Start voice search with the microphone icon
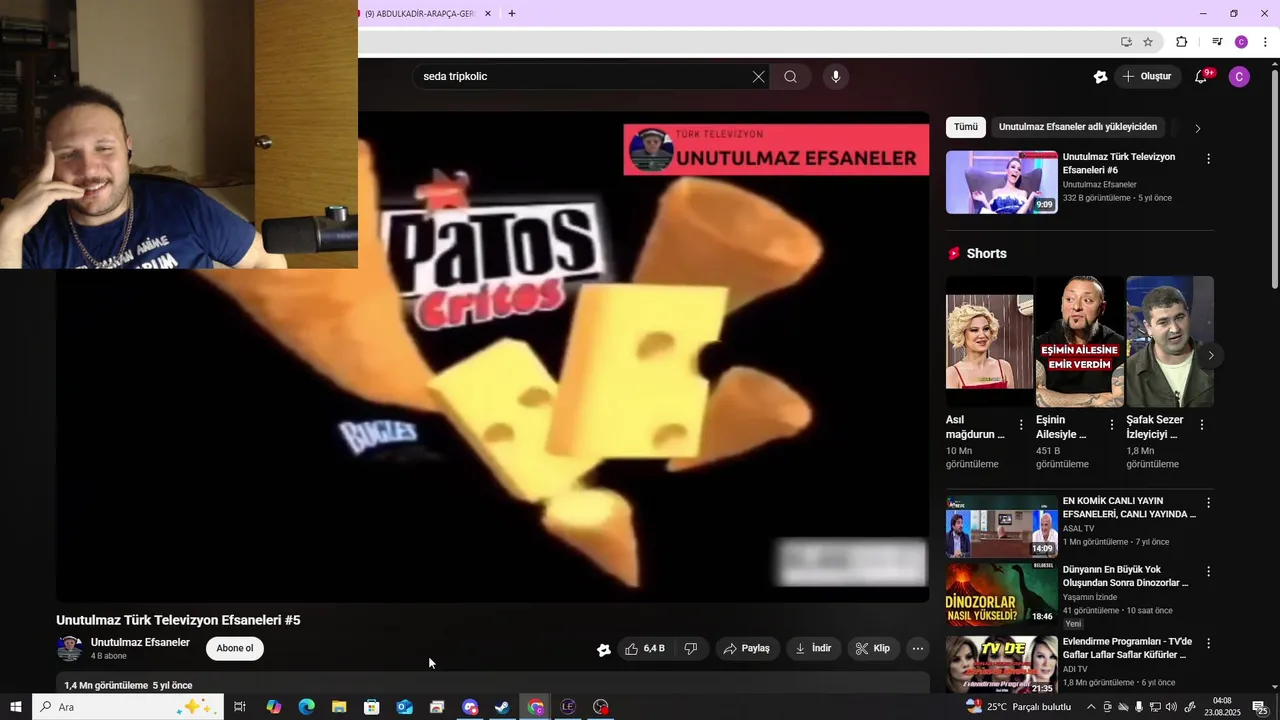 point(836,77)
